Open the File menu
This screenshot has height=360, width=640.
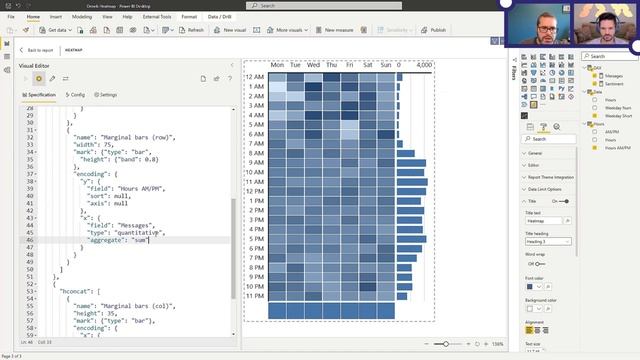11,17
